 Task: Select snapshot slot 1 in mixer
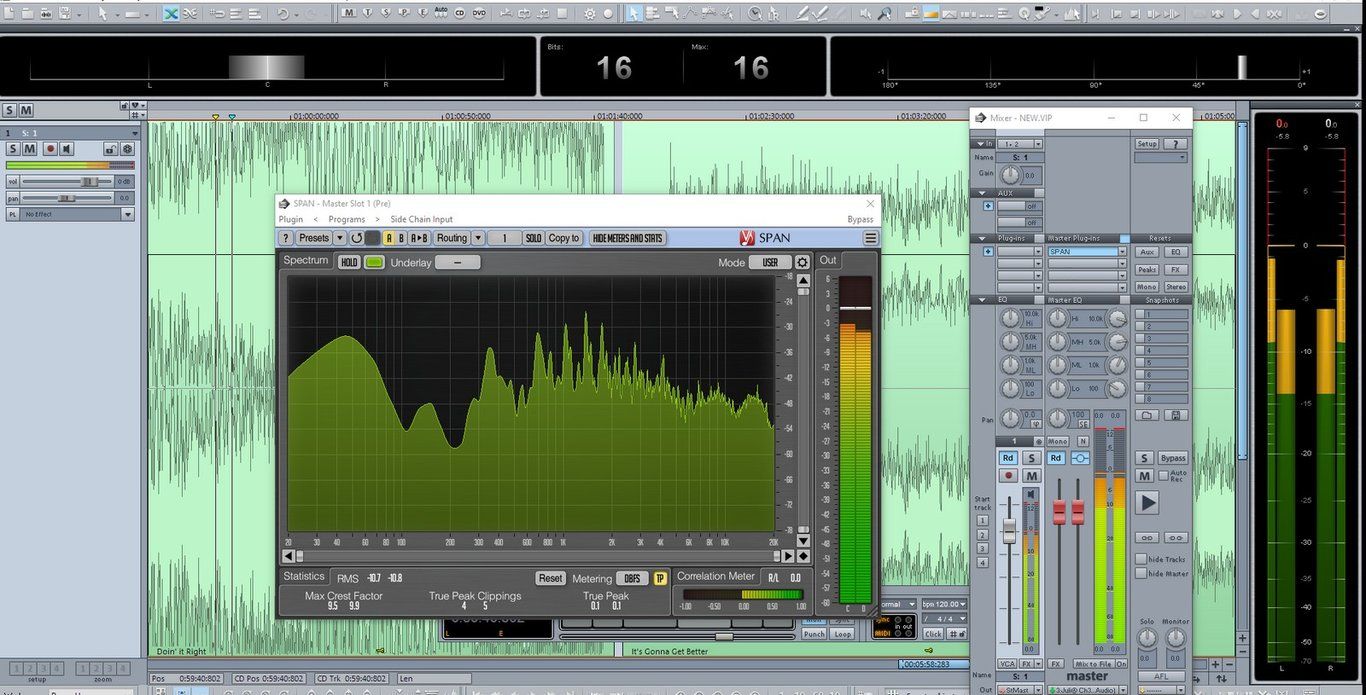[x=1162, y=315]
